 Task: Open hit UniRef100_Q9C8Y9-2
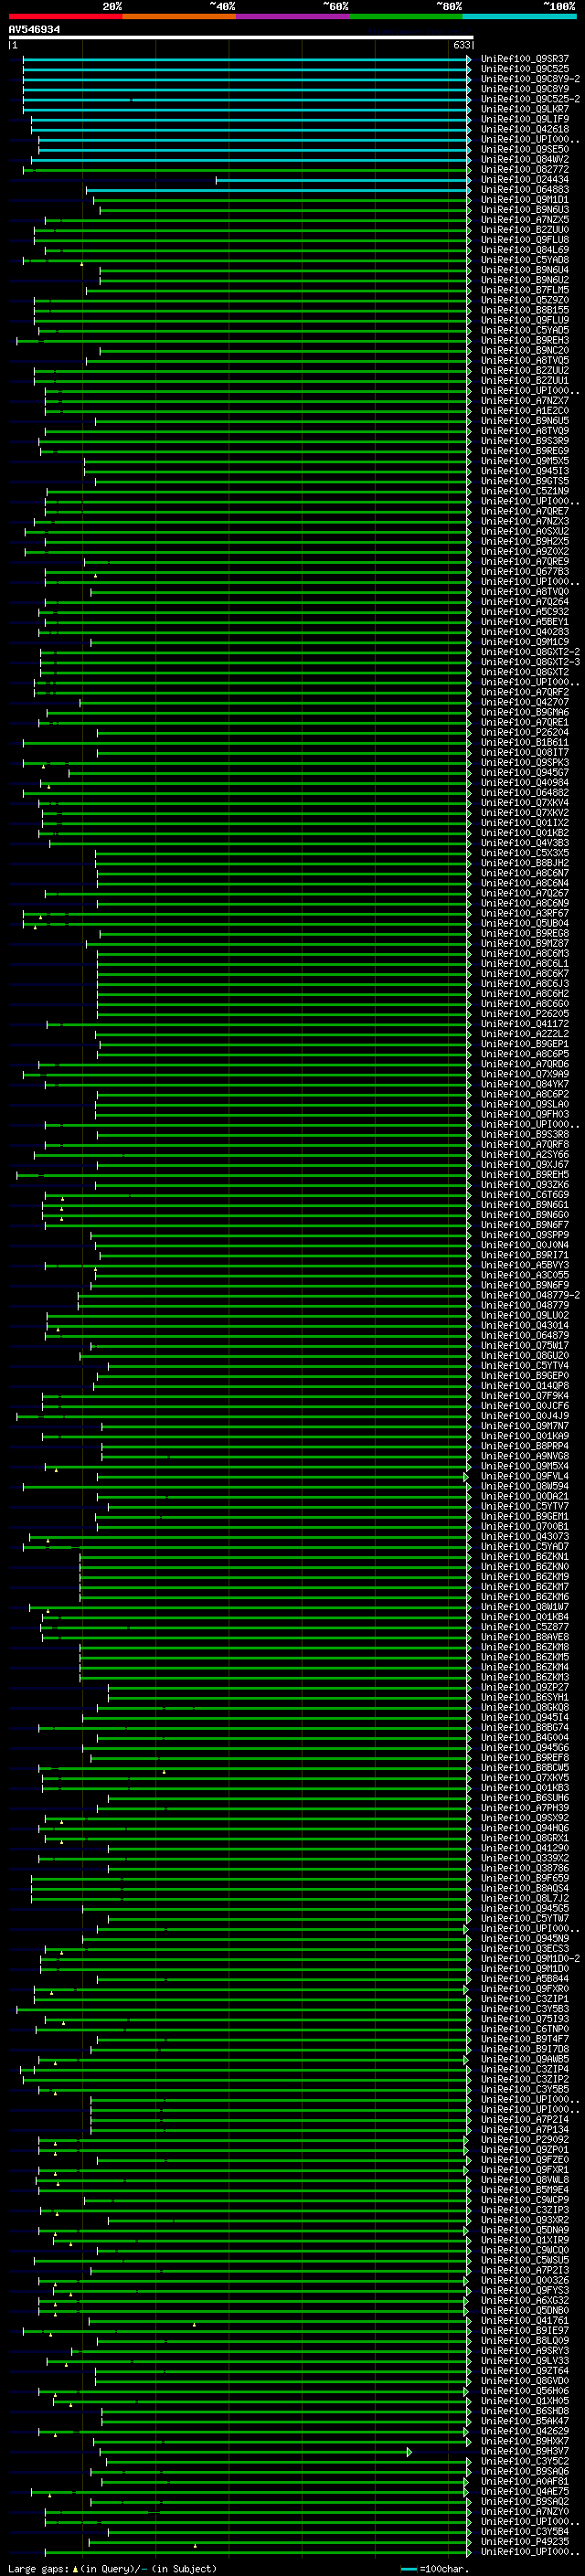[530, 79]
